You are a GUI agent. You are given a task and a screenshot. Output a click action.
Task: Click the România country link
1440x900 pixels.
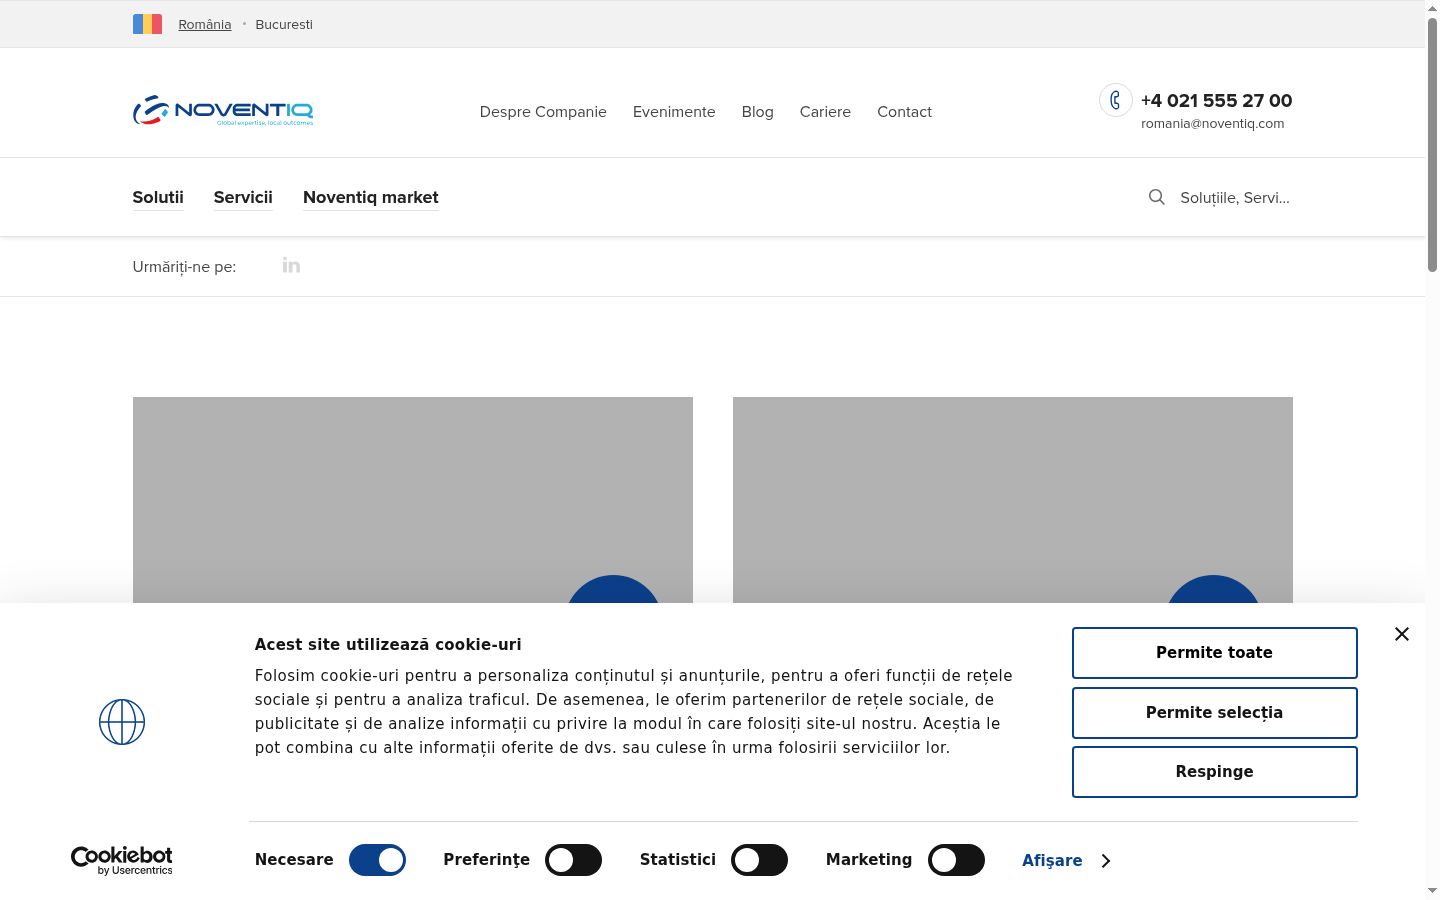coord(205,24)
